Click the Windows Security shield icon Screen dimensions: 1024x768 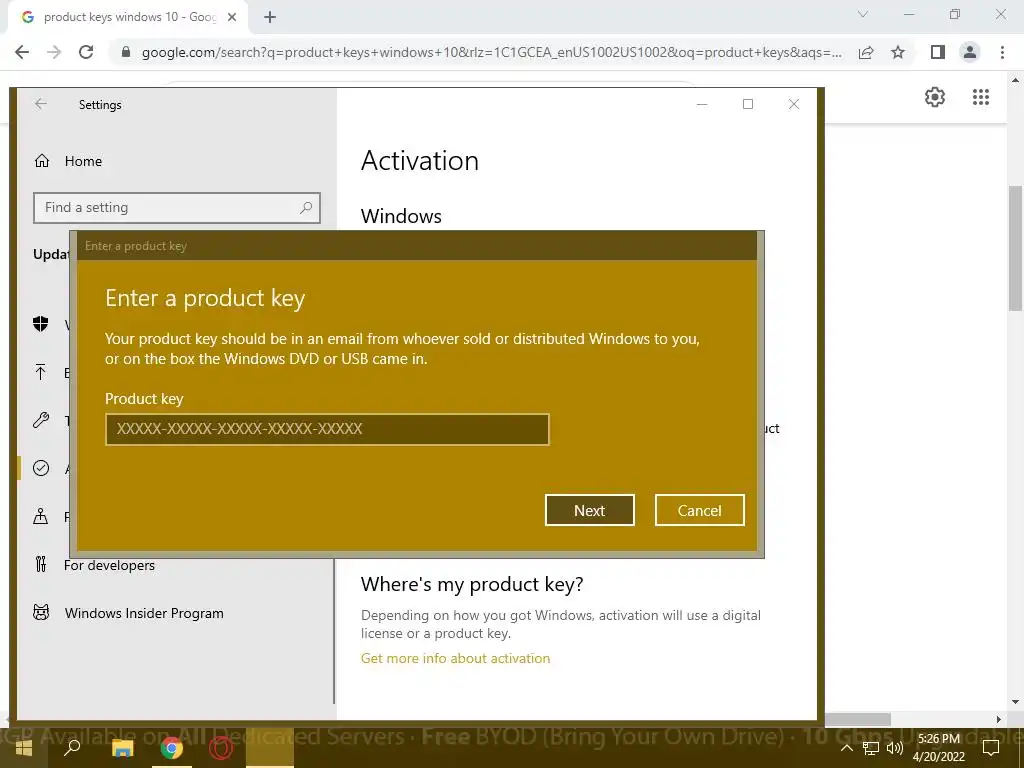41,324
